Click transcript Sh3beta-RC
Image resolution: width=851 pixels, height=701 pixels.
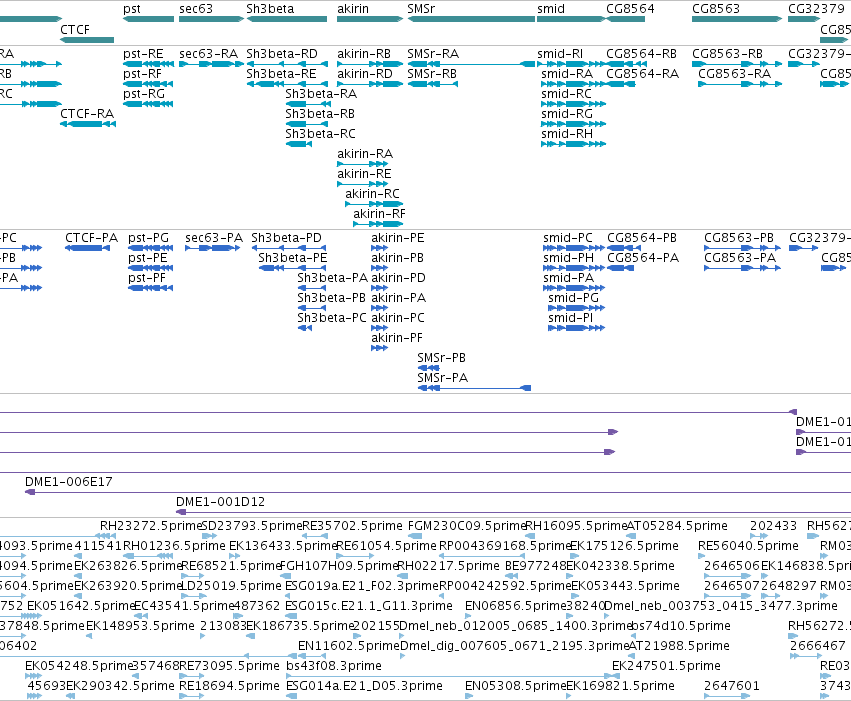point(321,134)
